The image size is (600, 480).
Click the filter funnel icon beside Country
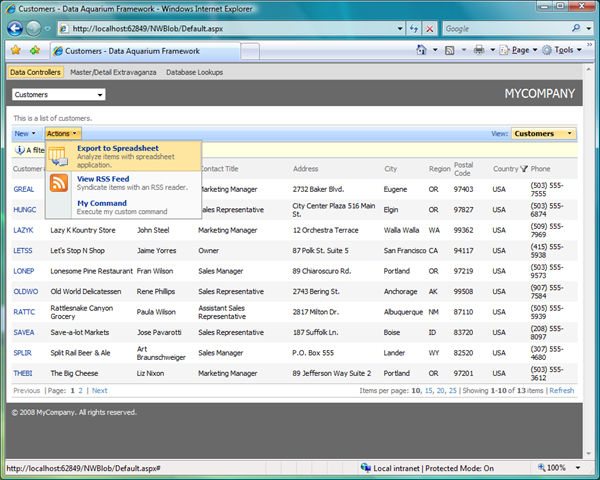click(524, 169)
